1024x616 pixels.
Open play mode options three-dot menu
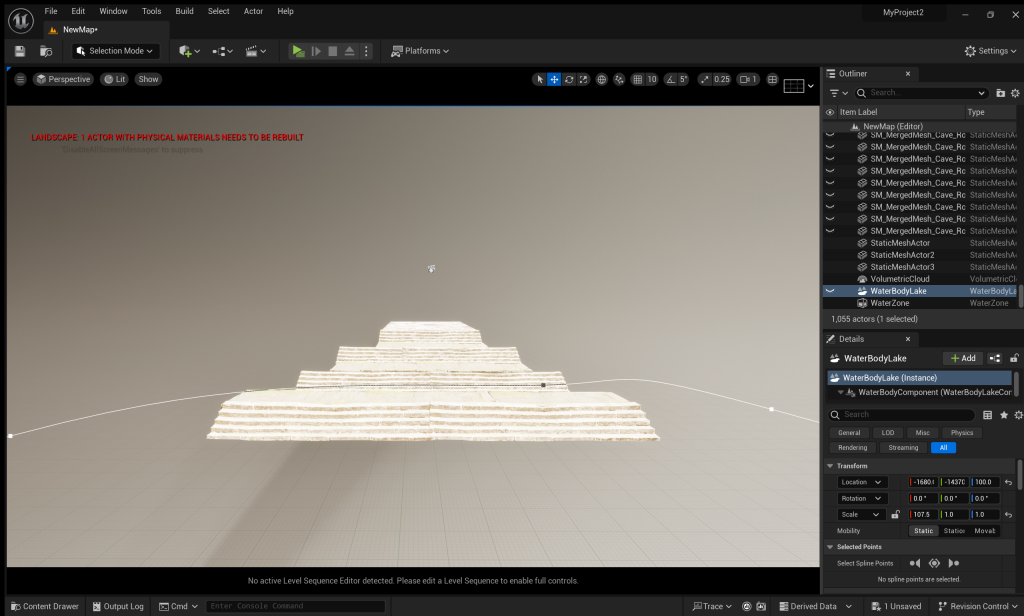tap(366, 51)
